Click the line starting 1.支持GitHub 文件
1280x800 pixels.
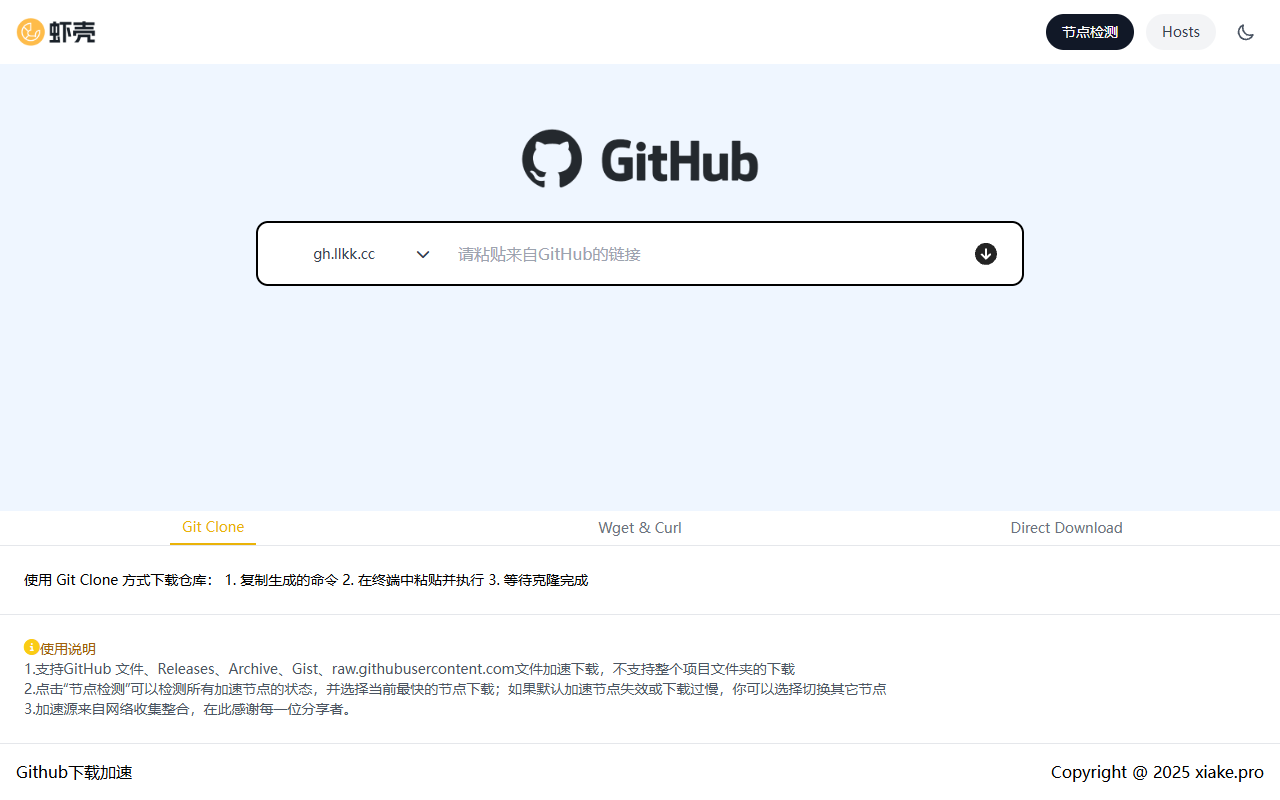point(410,669)
